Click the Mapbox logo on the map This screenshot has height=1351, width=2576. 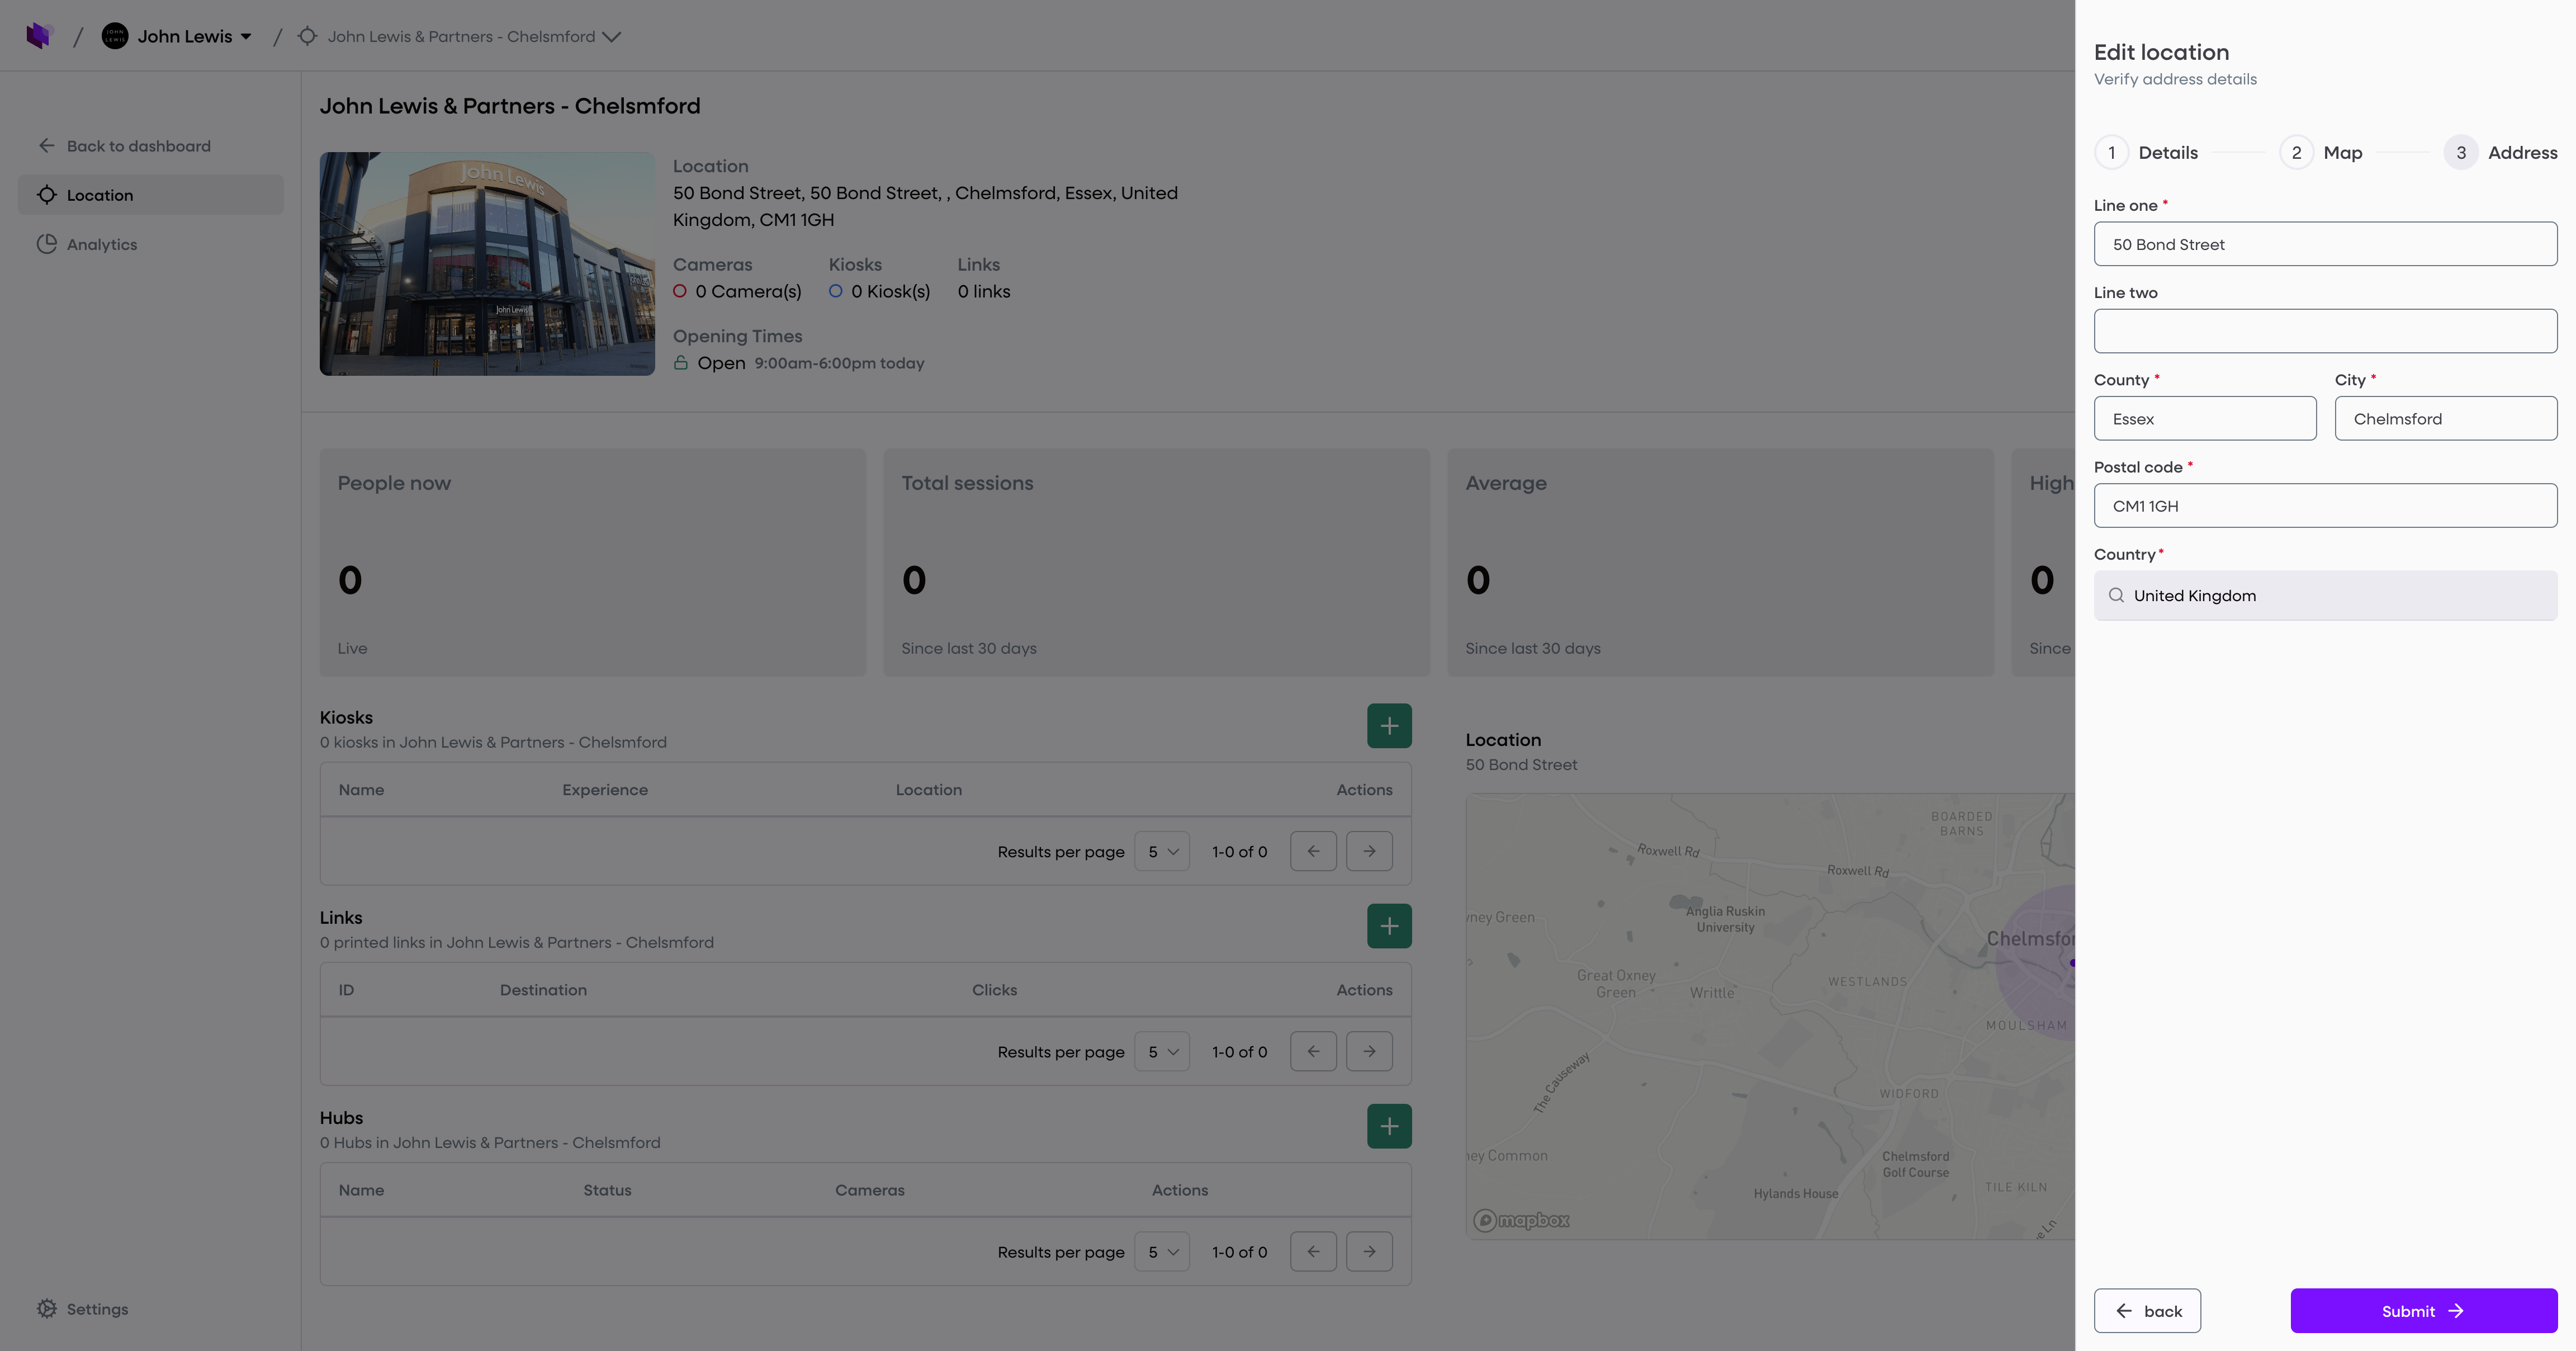[x=1521, y=1220]
